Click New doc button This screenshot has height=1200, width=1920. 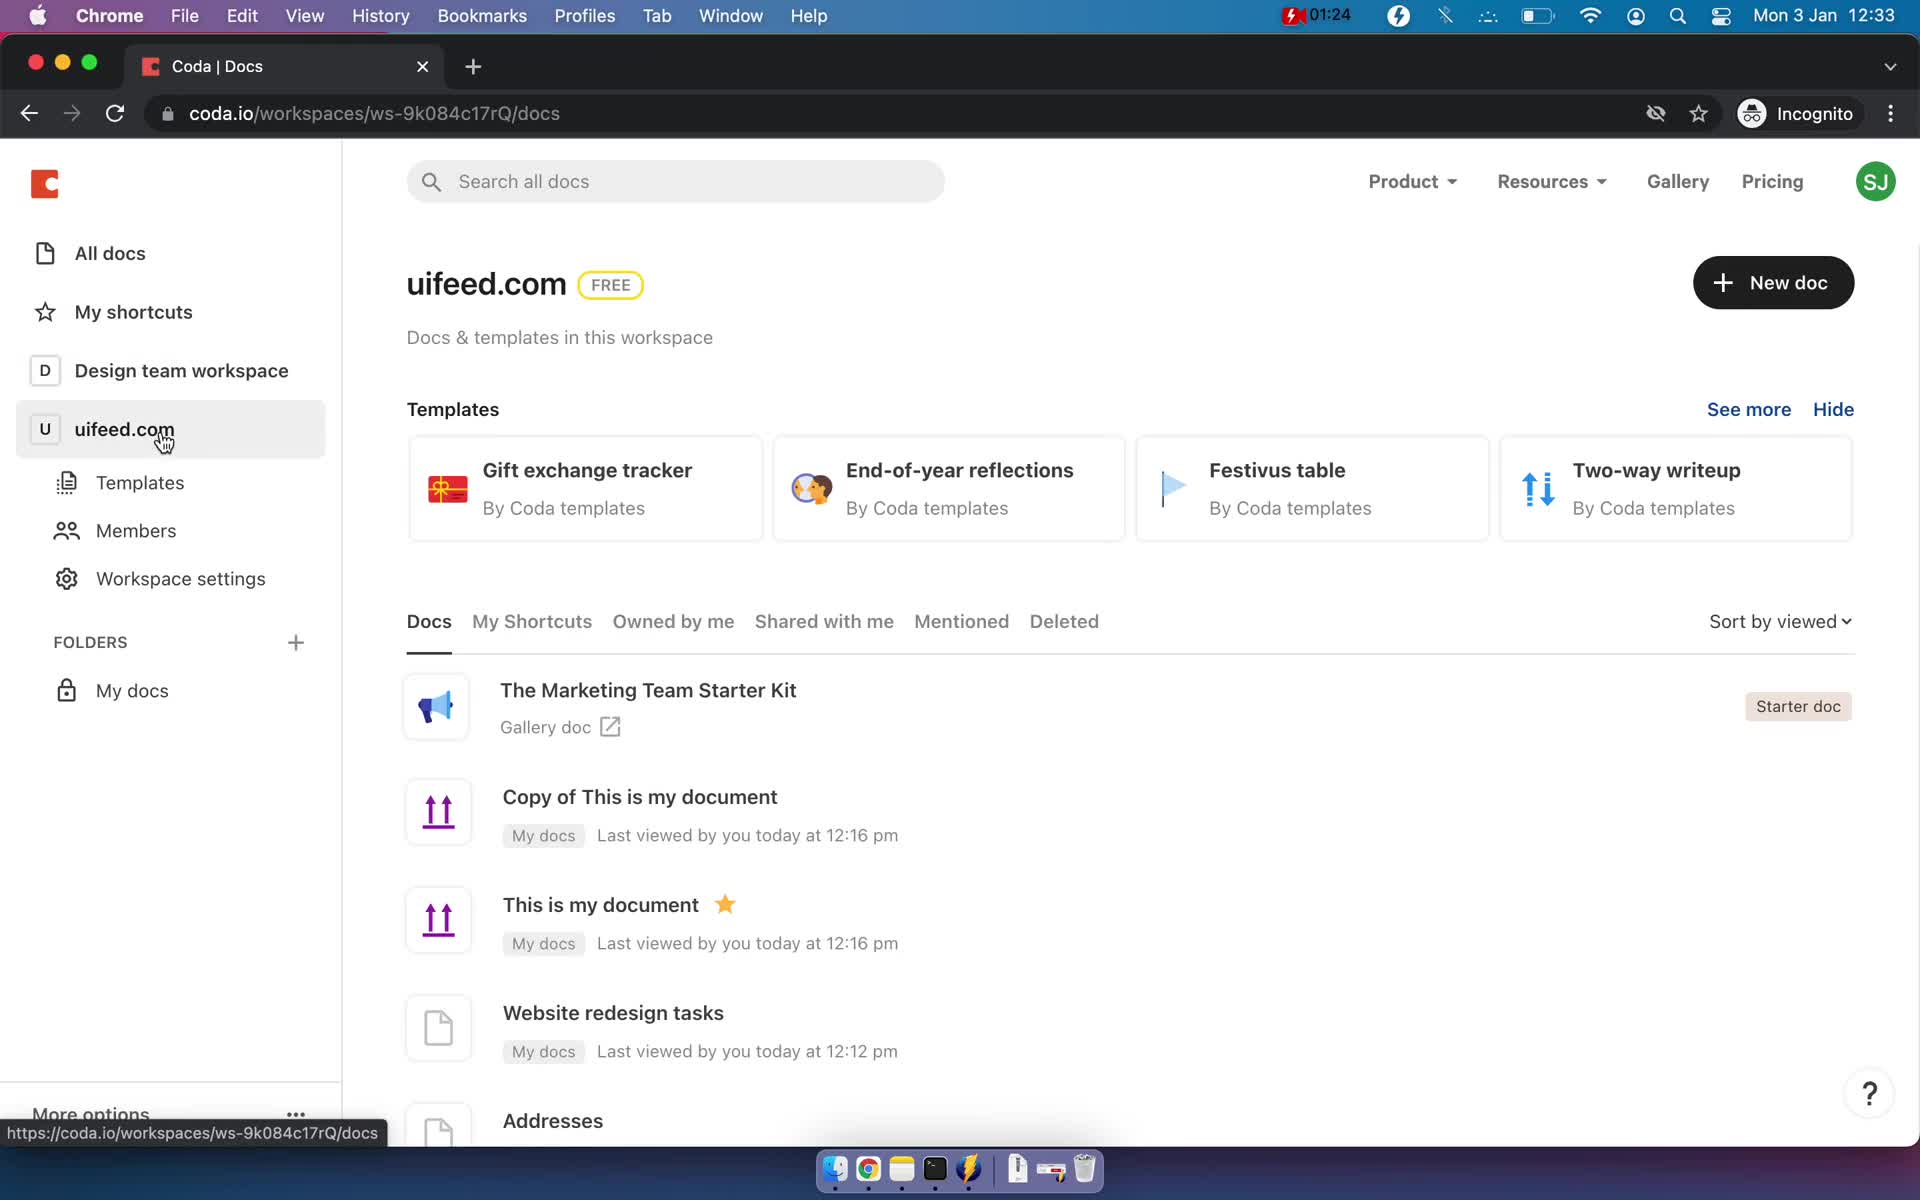click(x=1773, y=282)
